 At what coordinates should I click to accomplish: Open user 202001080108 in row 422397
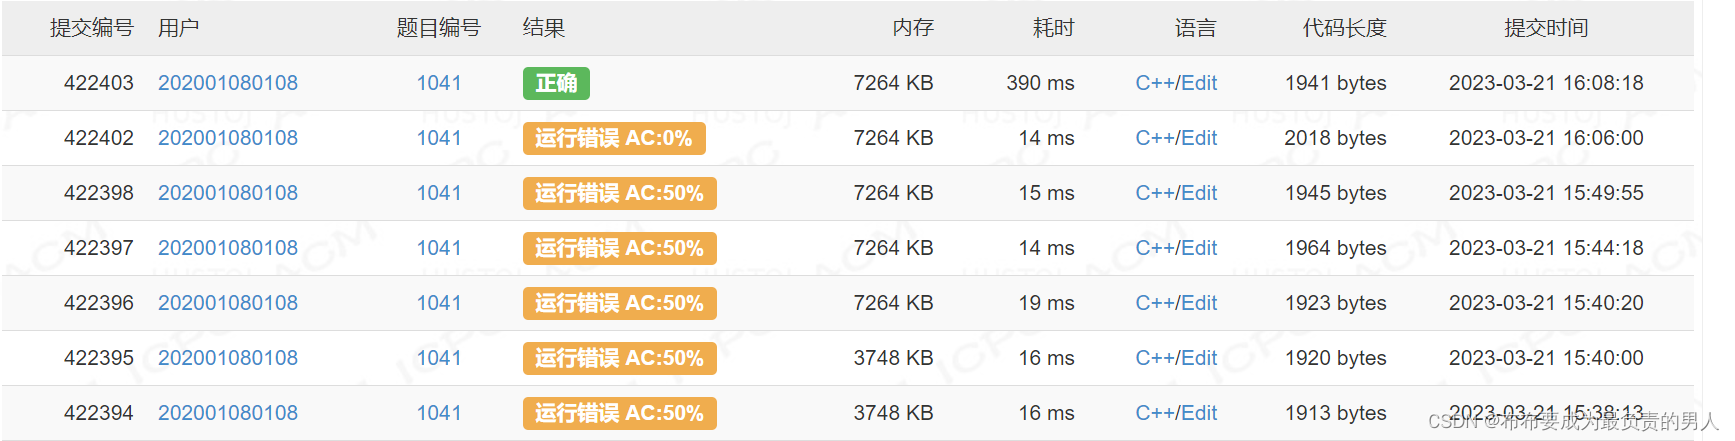(x=228, y=248)
